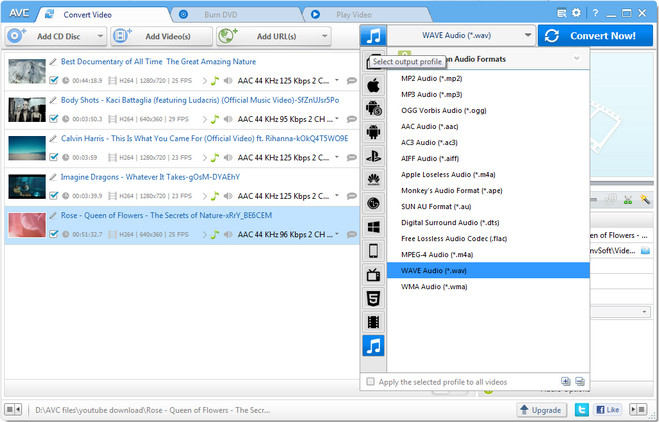The width and height of the screenshot is (659, 422).
Task: Click the Twitter icon in status bar
Action: (x=582, y=409)
